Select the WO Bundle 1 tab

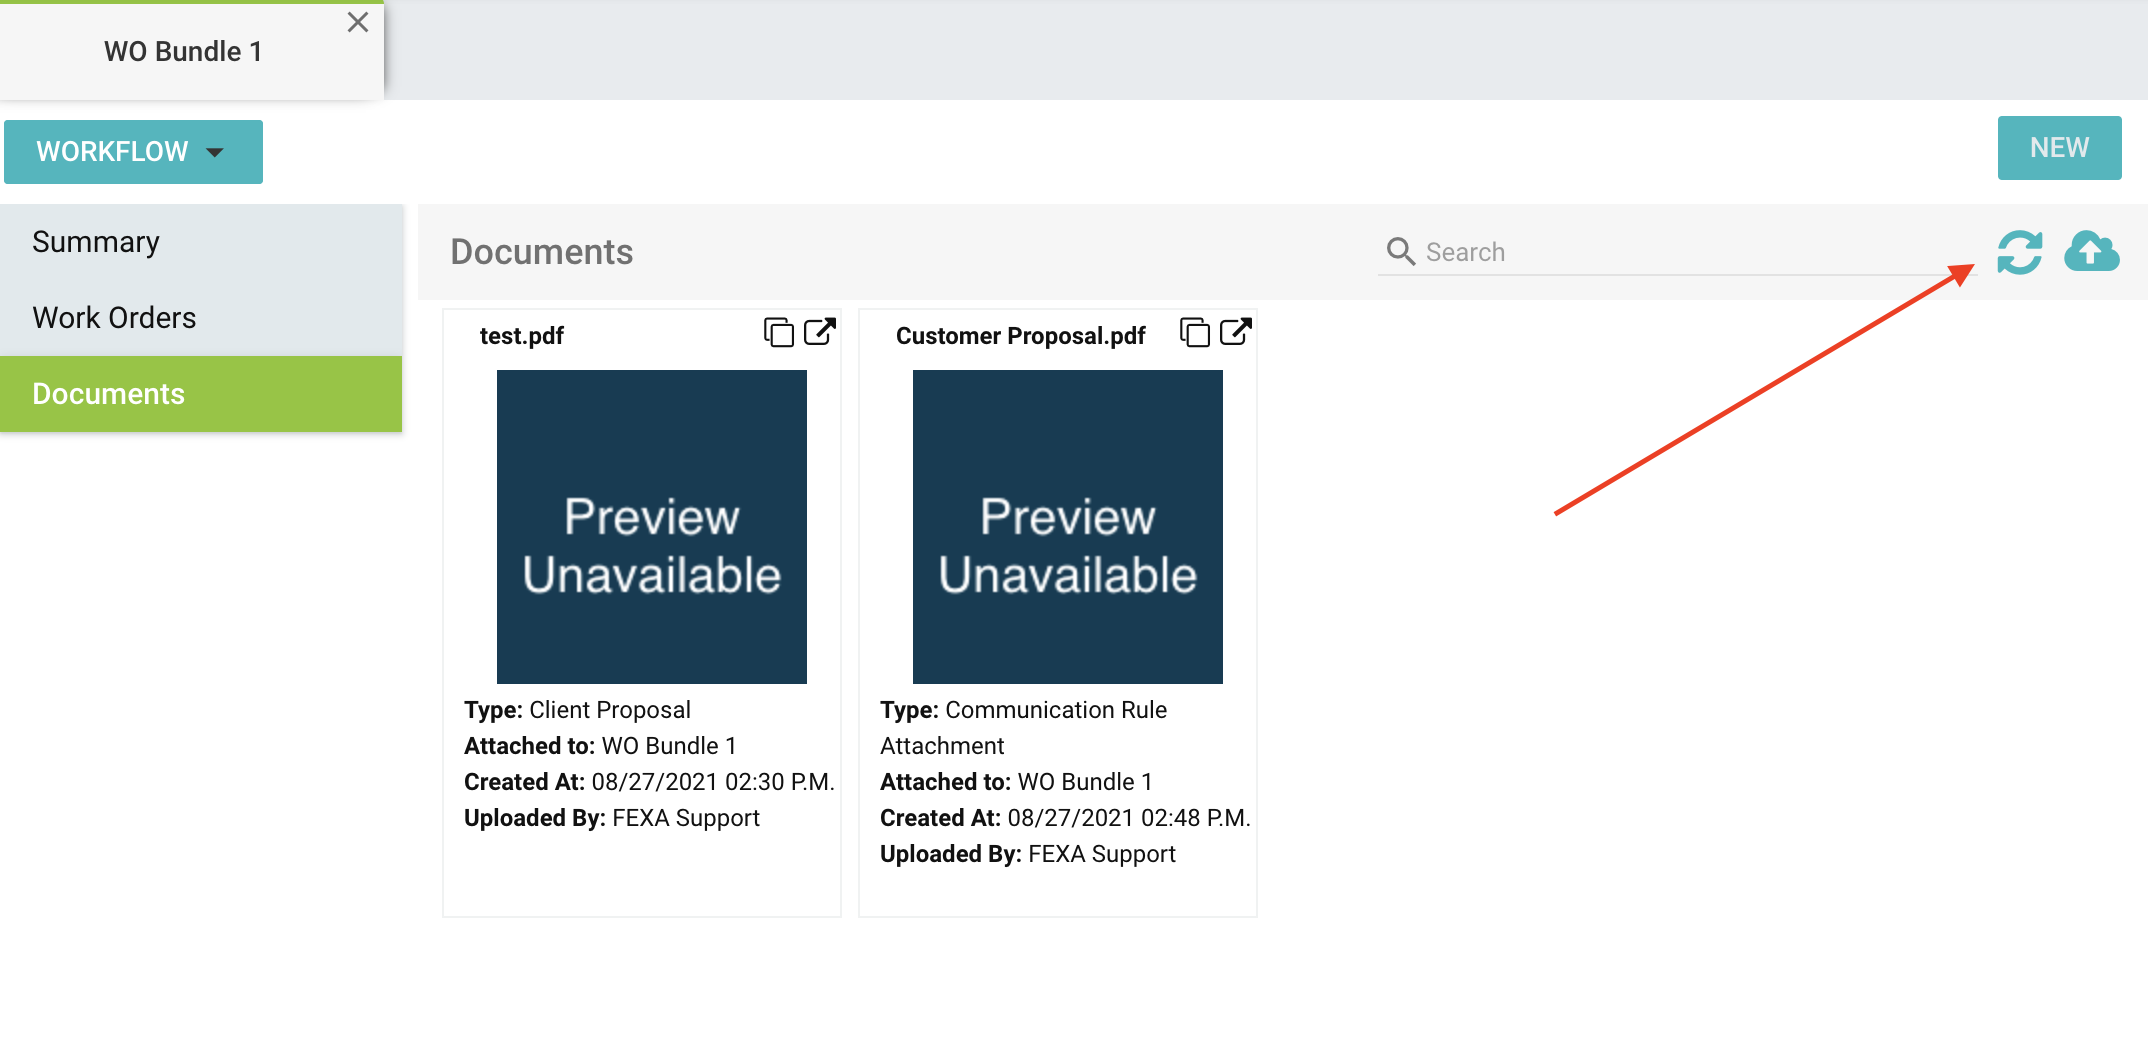point(183,52)
